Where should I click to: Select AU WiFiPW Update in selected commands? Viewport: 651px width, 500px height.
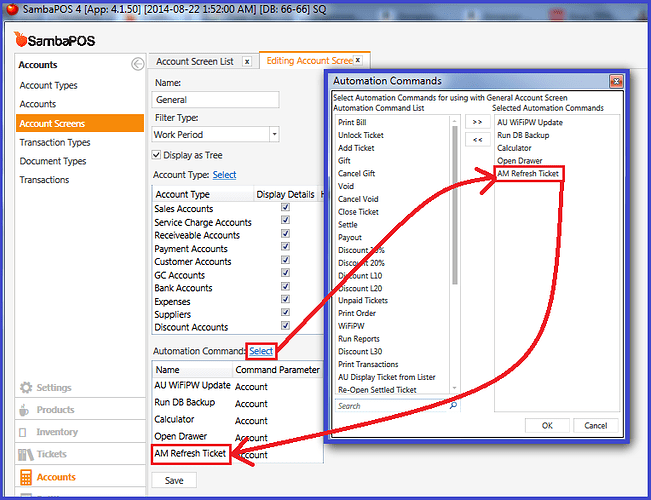tap(530, 123)
